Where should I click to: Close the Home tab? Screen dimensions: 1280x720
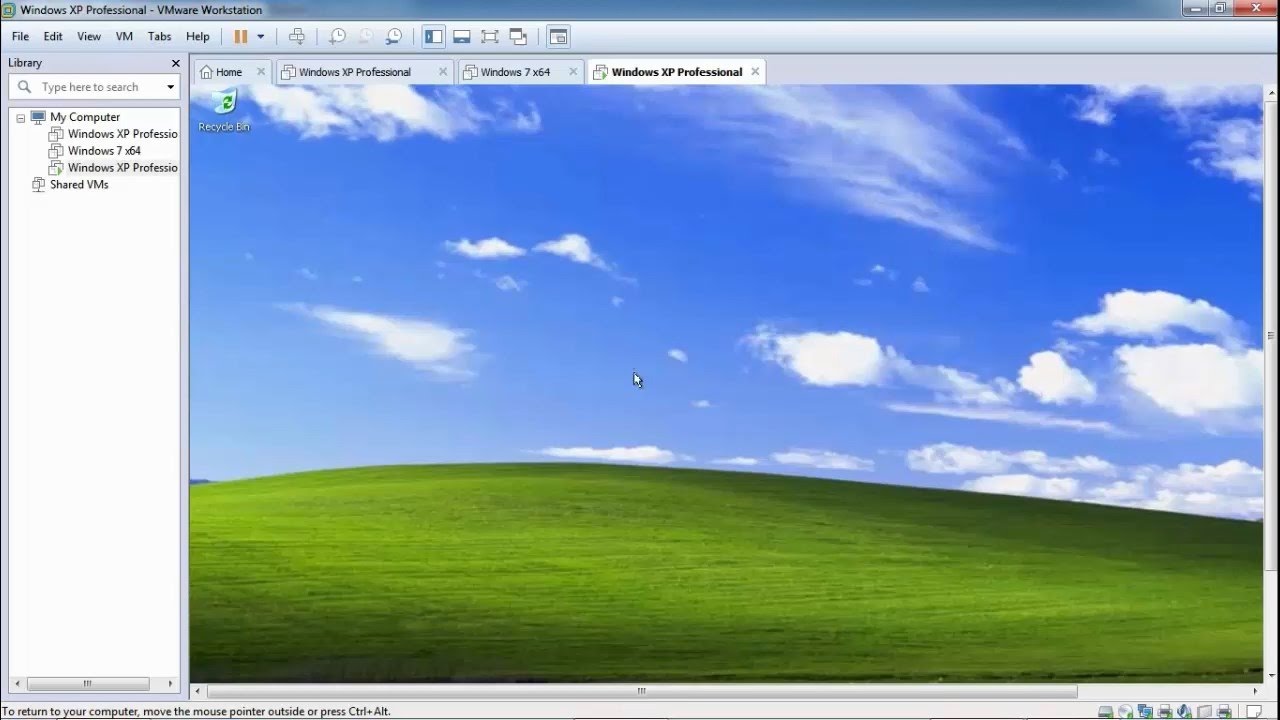point(261,72)
